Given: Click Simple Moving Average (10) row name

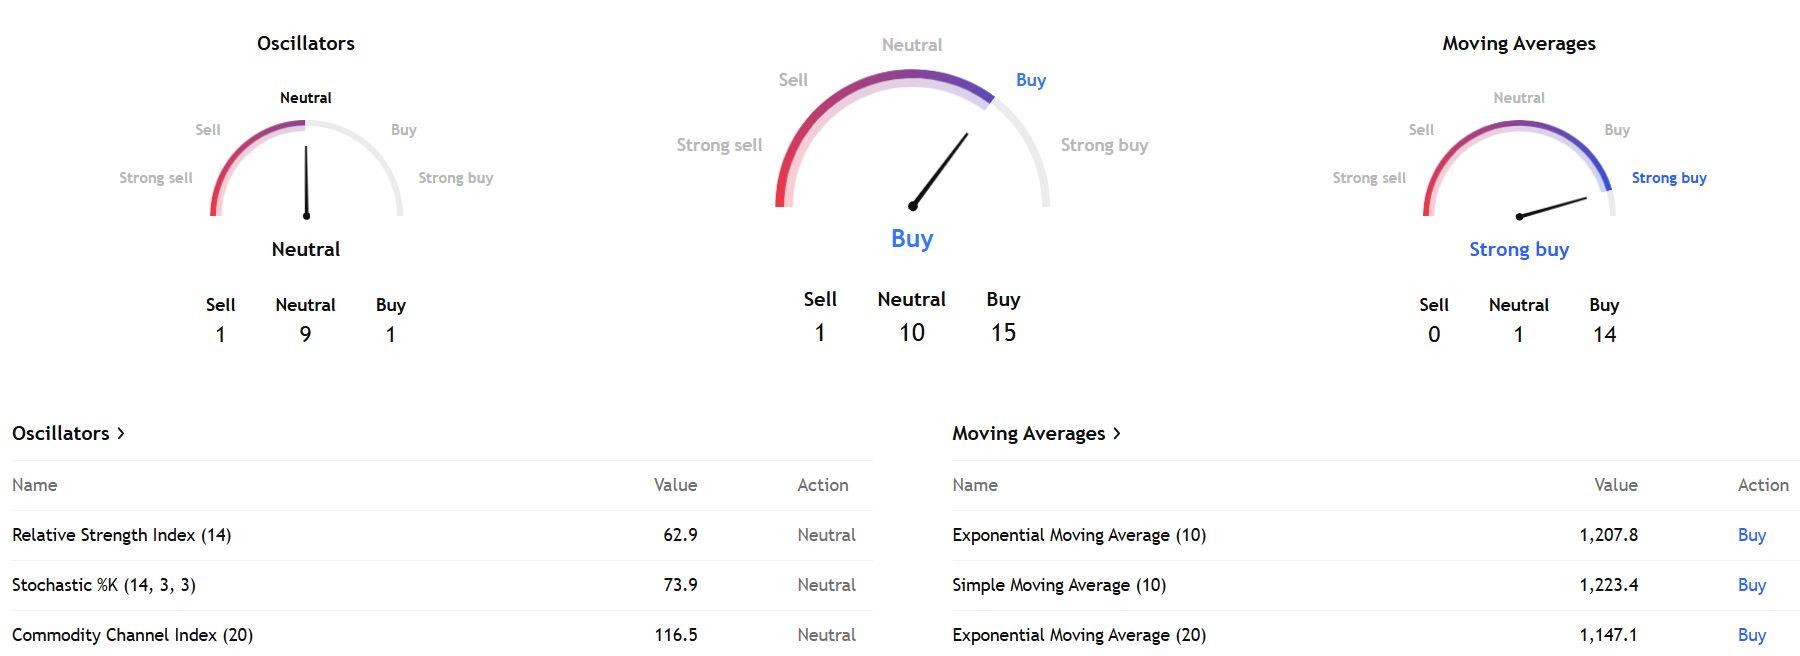Looking at the screenshot, I should tap(1059, 585).
